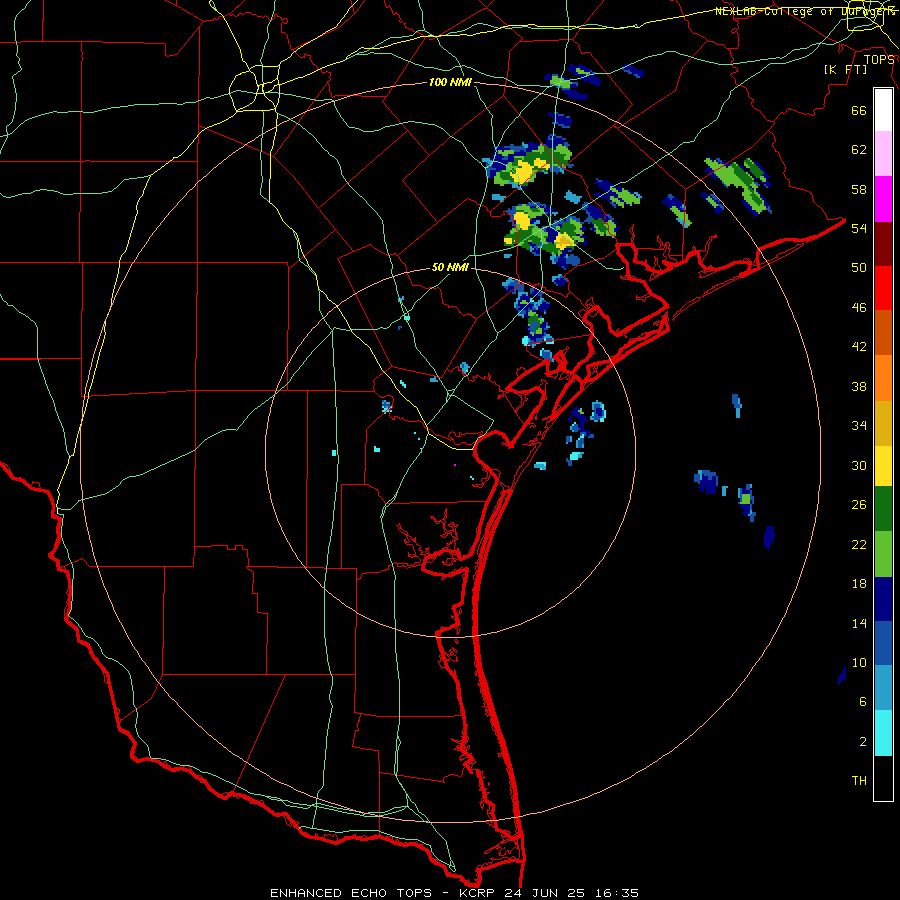Pick the light orange legend color band
Screen dimensions: 900x900
click(x=883, y=378)
